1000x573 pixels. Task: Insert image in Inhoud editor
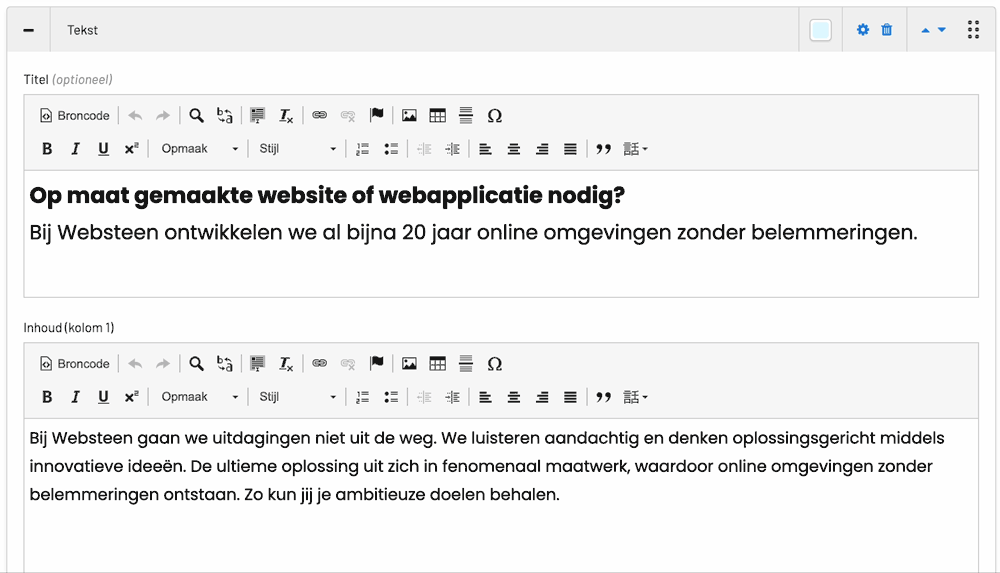(x=409, y=364)
